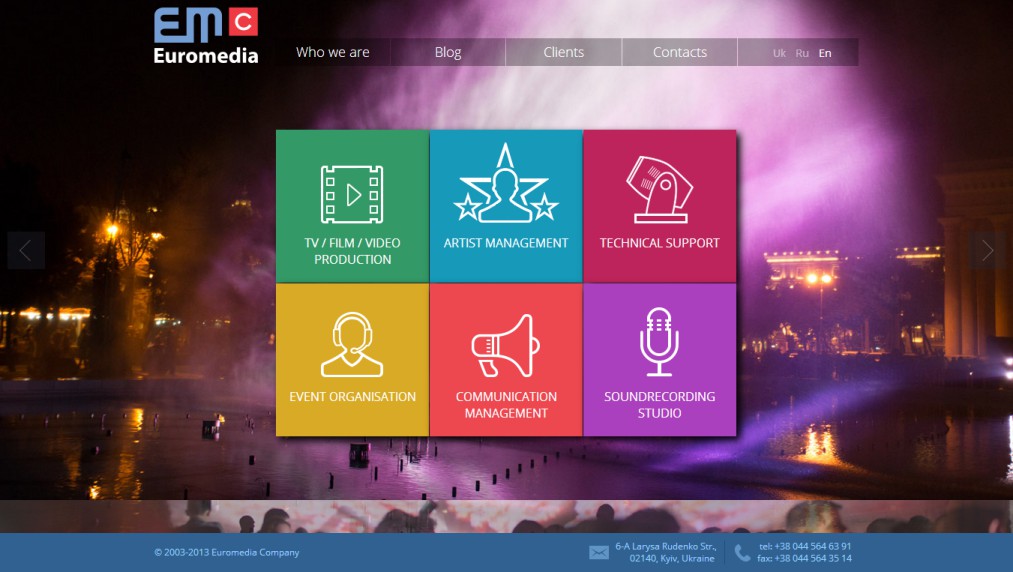The image size is (1013, 572).
Task: Open the Communication Management label
Action: (x=506, y=405)
